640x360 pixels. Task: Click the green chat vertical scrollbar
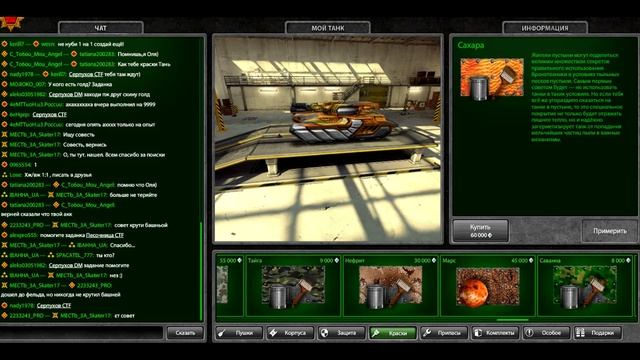click(x=201, y=271)
